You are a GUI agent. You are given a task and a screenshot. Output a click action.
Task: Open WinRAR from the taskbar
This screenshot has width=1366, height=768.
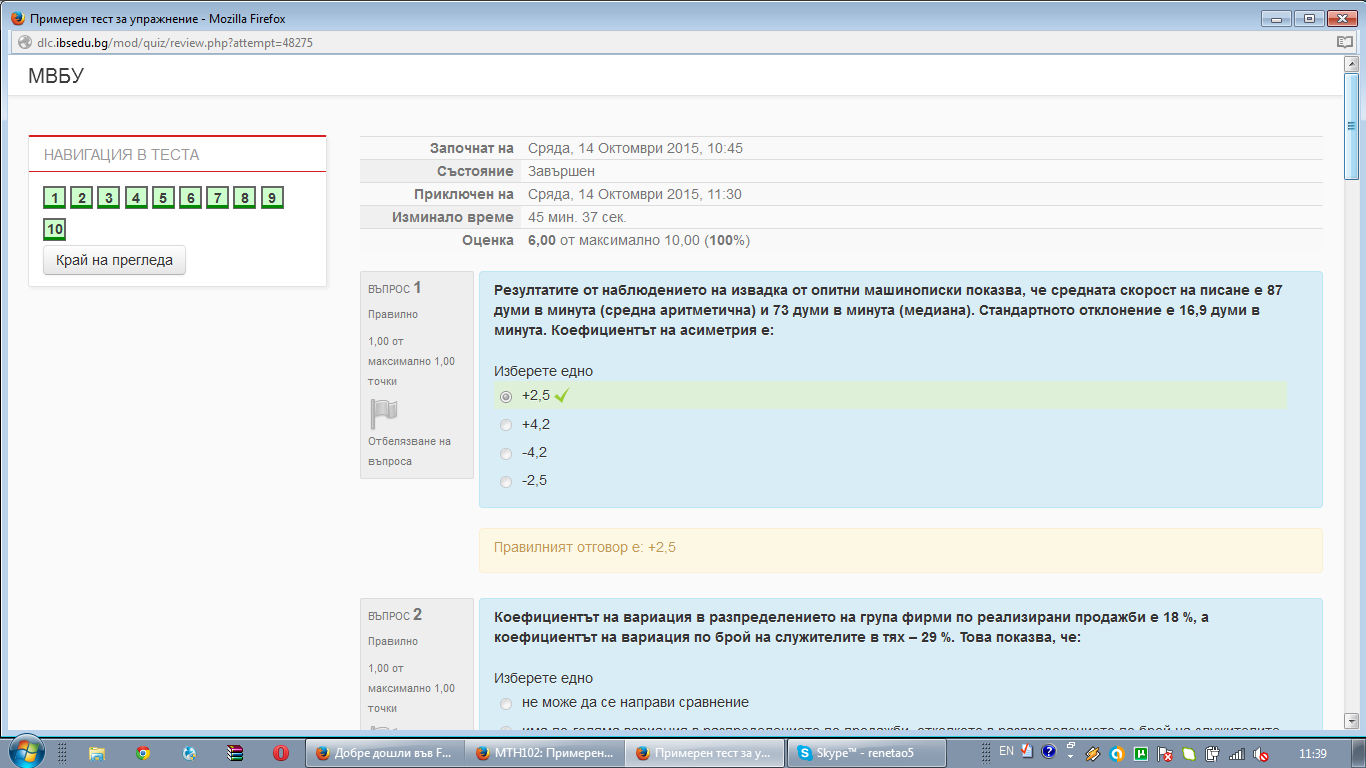235,753
